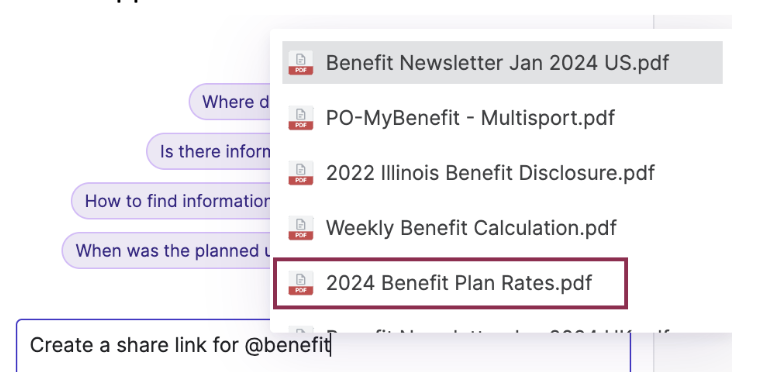Select 'How to find information' suggestion chip
The width and height of the screenshot is (758, 372).
click(x=171, y=200)
